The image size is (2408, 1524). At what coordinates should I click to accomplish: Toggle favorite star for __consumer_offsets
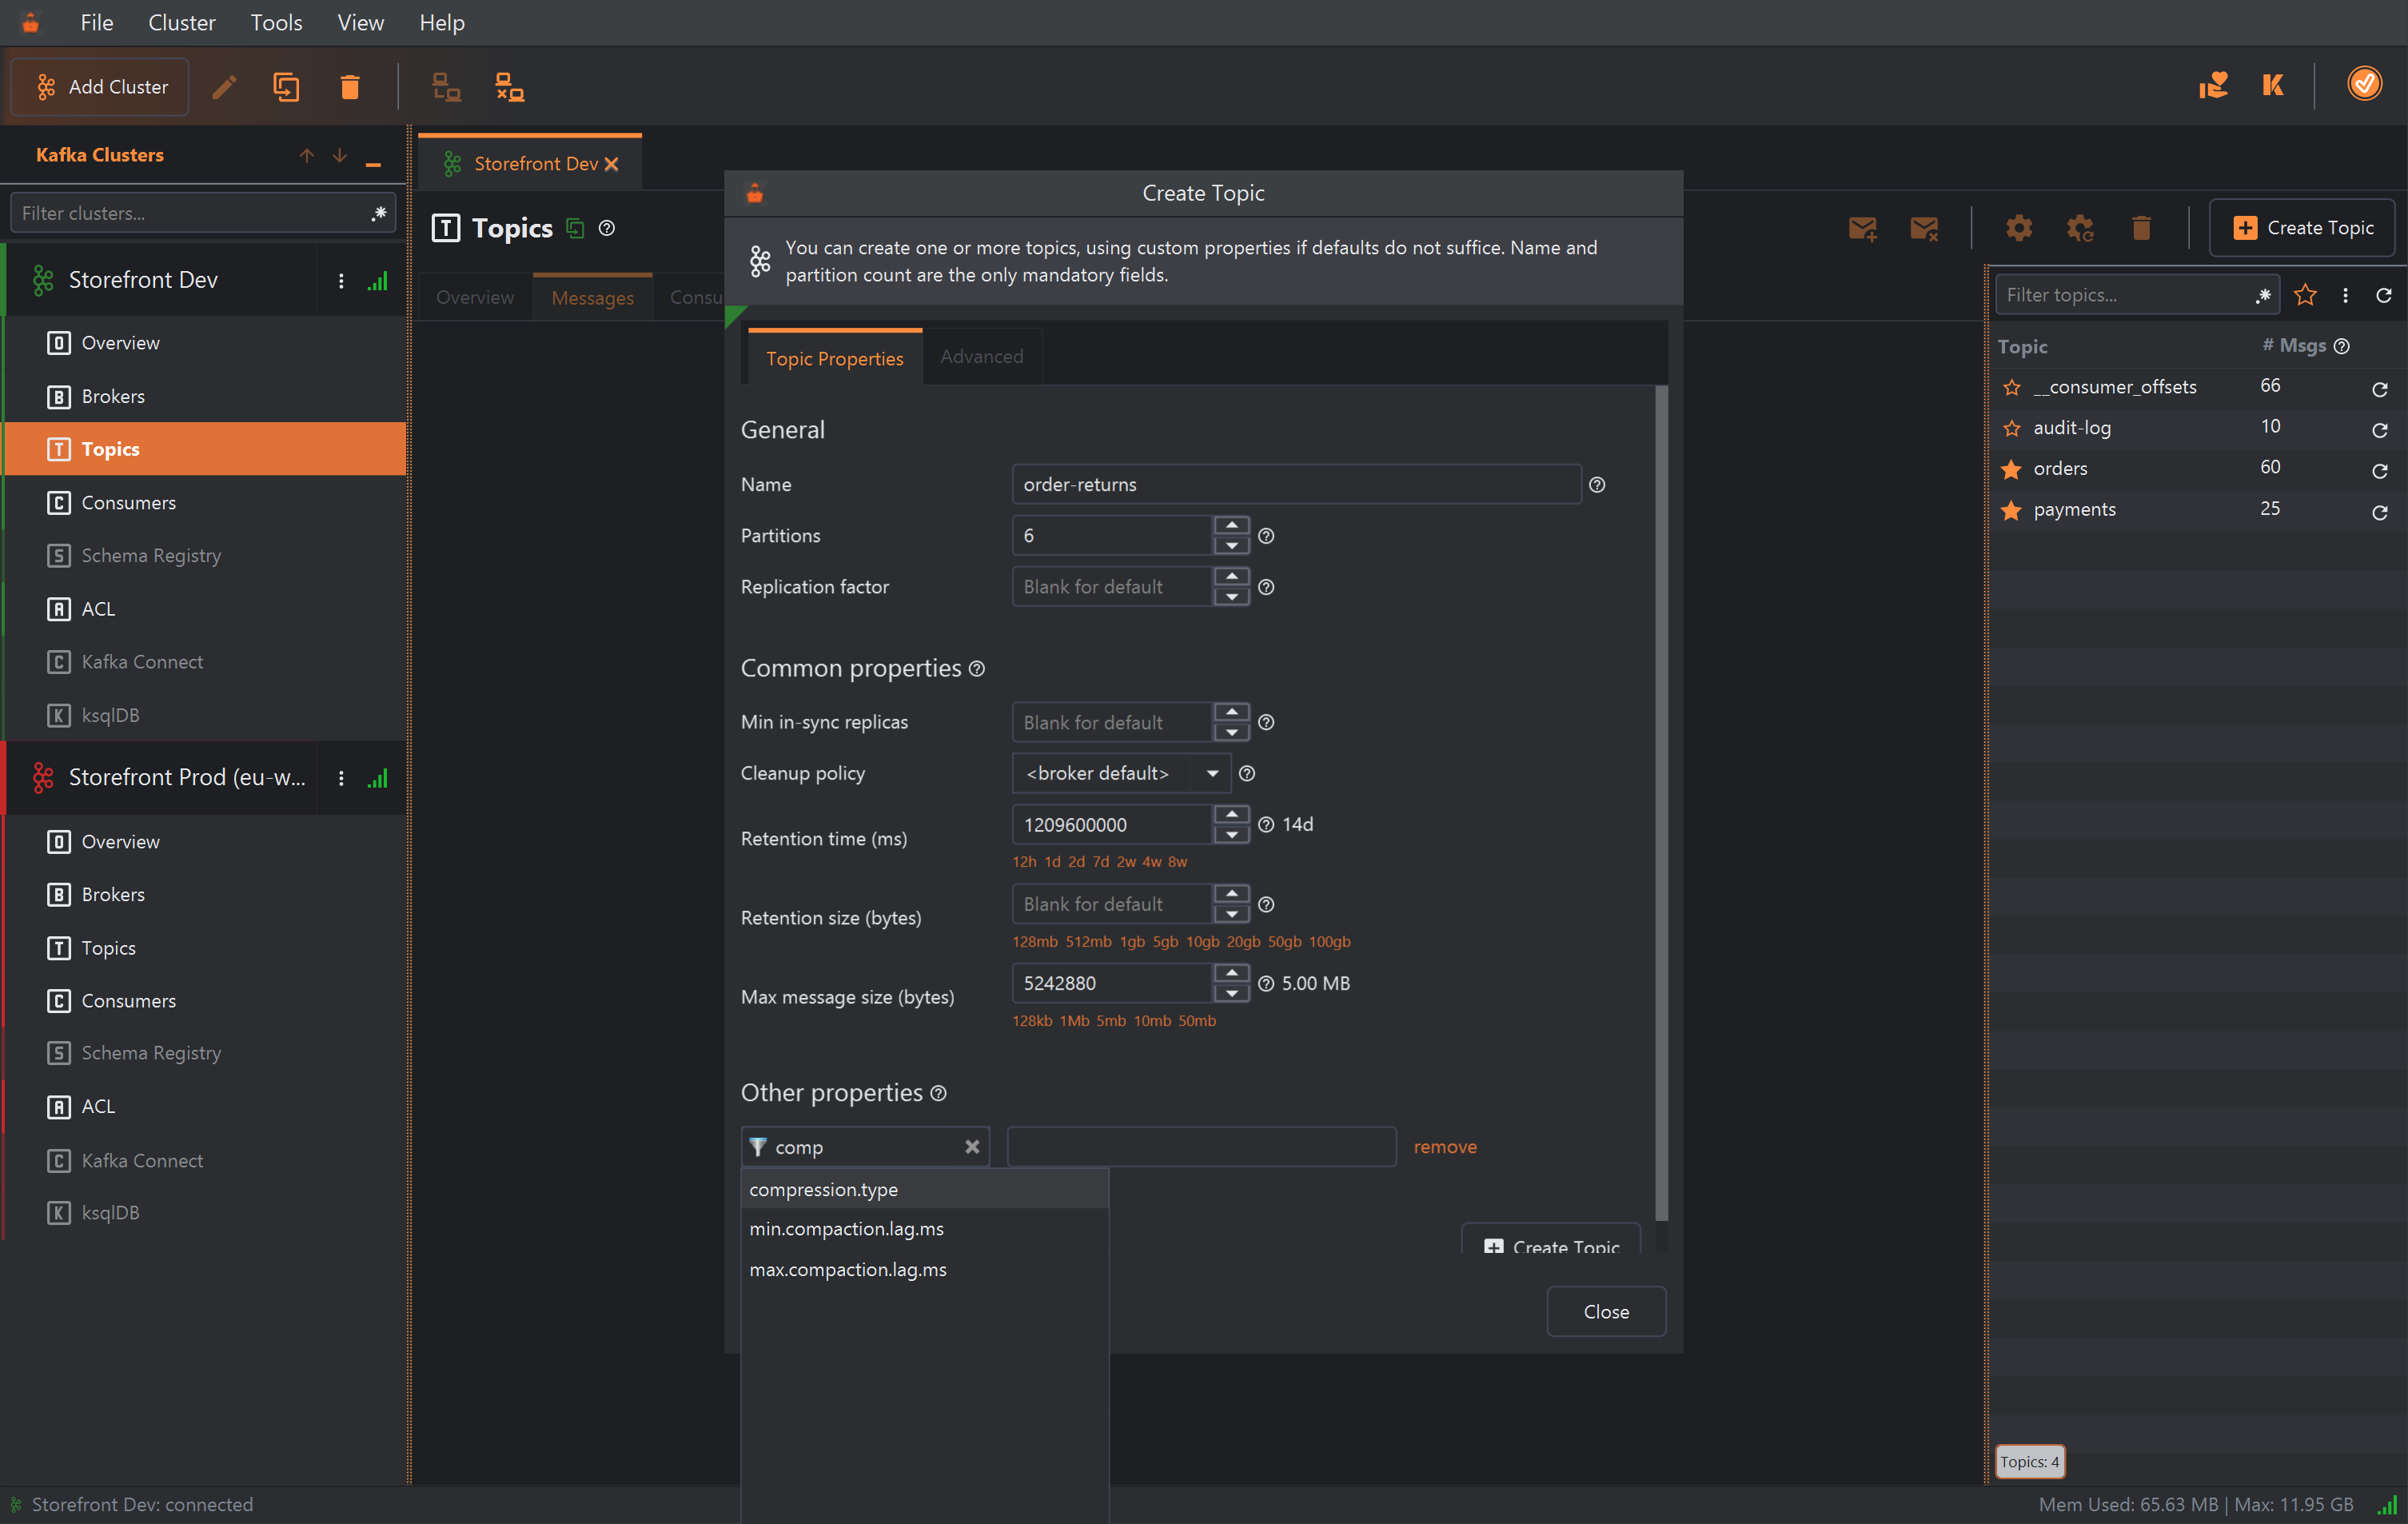pos(2012,388)
